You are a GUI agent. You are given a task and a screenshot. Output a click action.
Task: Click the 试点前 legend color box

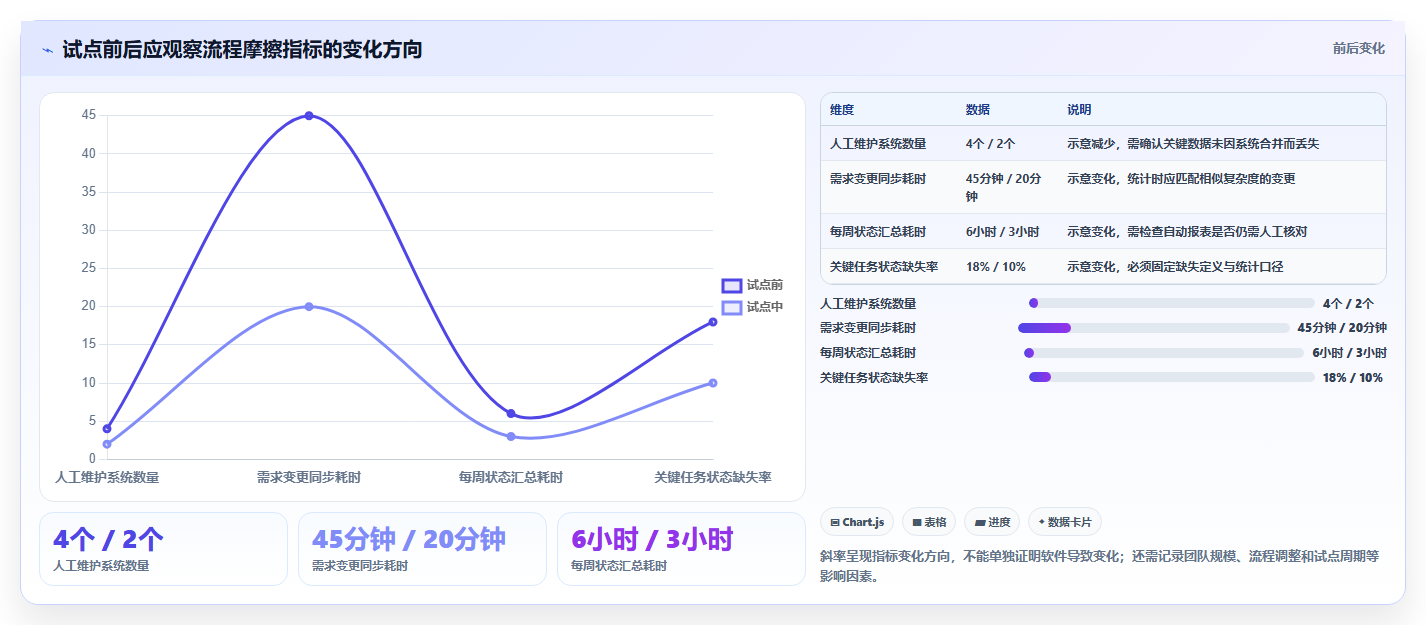(732, 285)
